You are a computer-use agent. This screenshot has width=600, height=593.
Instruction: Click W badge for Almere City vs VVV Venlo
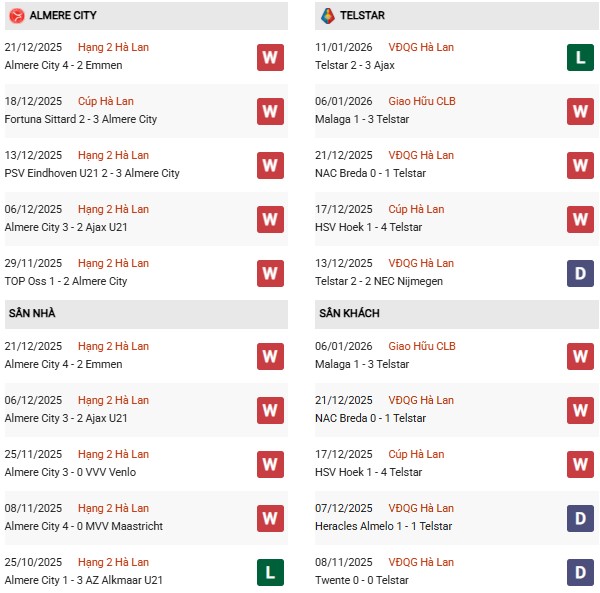coord(269,465)
